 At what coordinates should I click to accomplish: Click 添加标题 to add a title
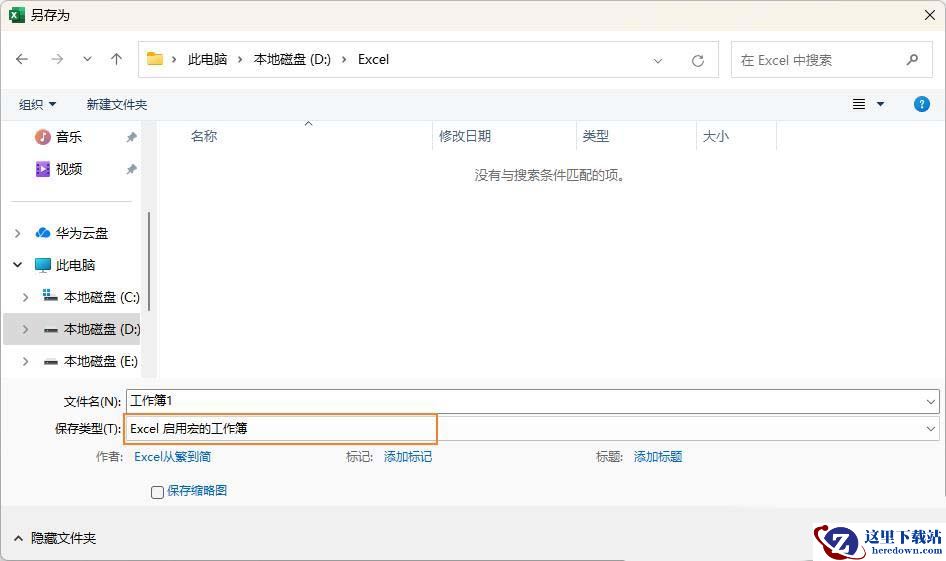pyautogui.click(x=658, y=457)
